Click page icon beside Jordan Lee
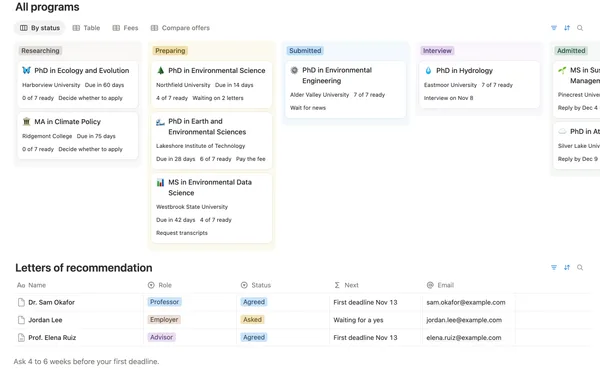 21,320
